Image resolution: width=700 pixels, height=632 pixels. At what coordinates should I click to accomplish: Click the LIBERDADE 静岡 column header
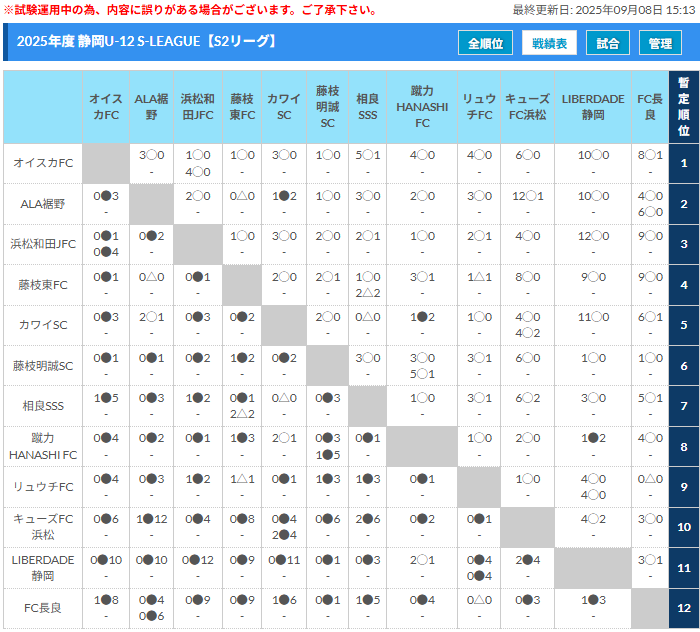pos(592,107)
